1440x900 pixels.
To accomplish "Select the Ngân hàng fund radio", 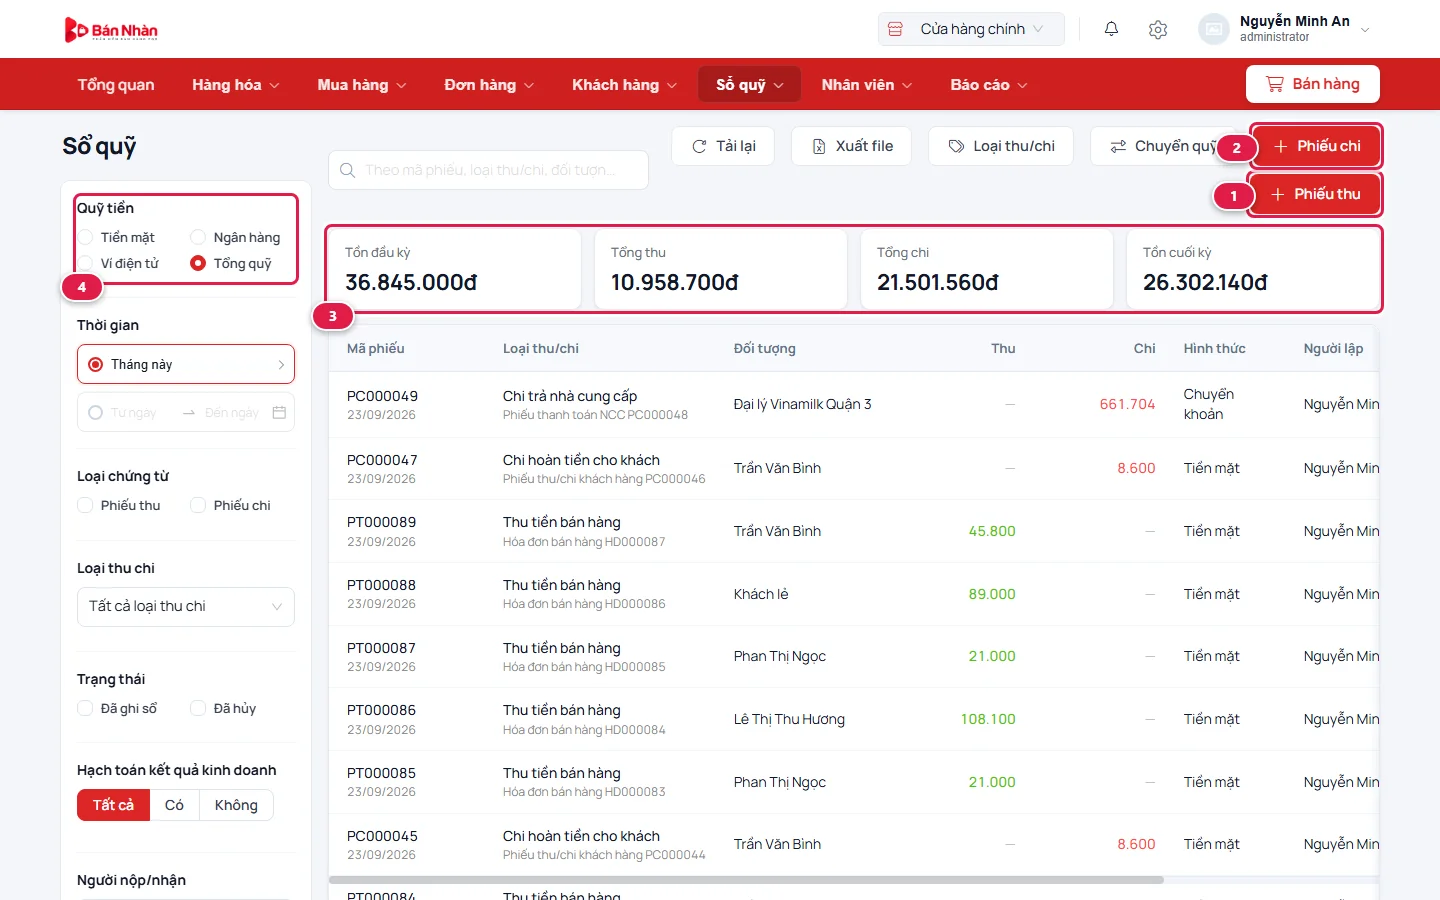I will coord(198,237).
